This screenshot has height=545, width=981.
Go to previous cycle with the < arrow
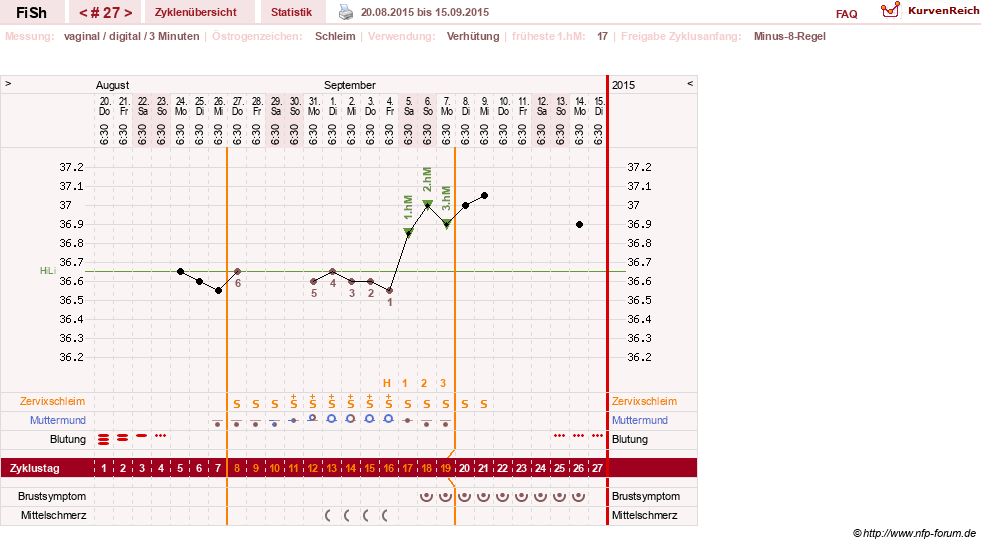(x=83, y=13)
